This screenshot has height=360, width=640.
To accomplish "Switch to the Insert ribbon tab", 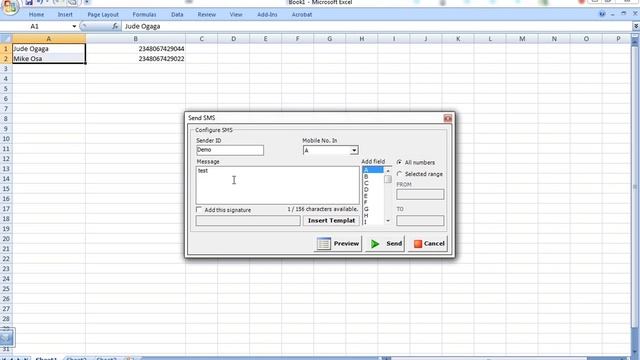I will (65, 15).
